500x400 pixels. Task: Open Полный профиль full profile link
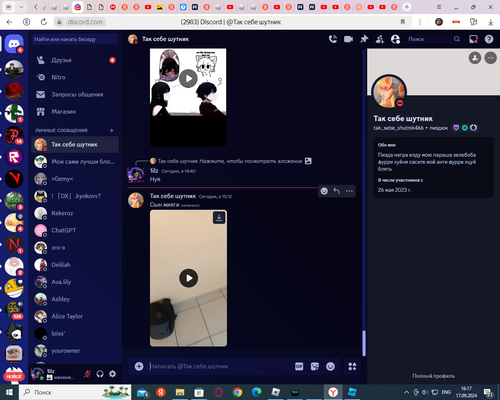[x=433, y=376]
